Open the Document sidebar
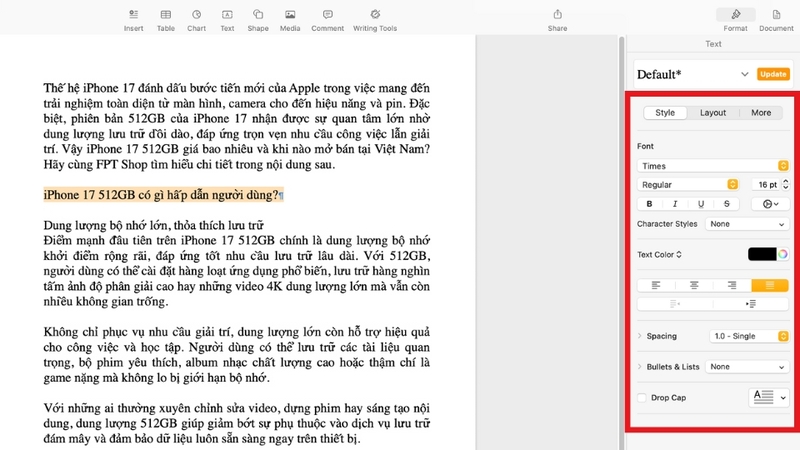The height and width of the screenshot is (450, 800). (x=776, y=20)
